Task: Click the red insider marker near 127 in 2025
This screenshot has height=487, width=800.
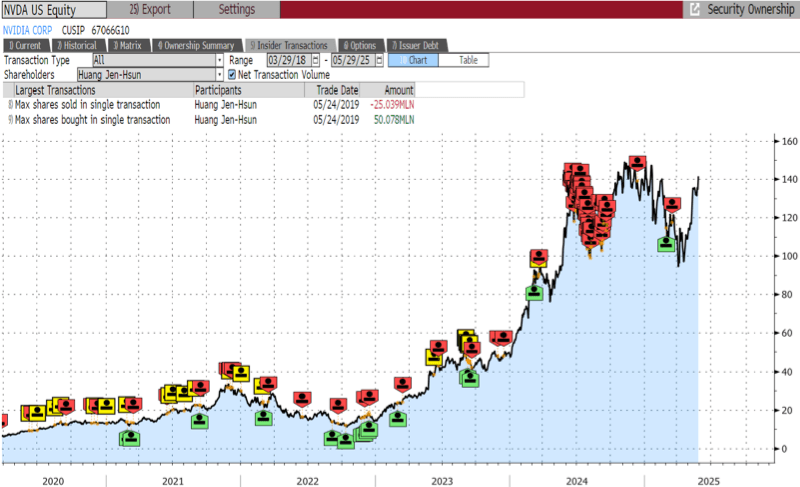Action: click(x=672, y=205)
